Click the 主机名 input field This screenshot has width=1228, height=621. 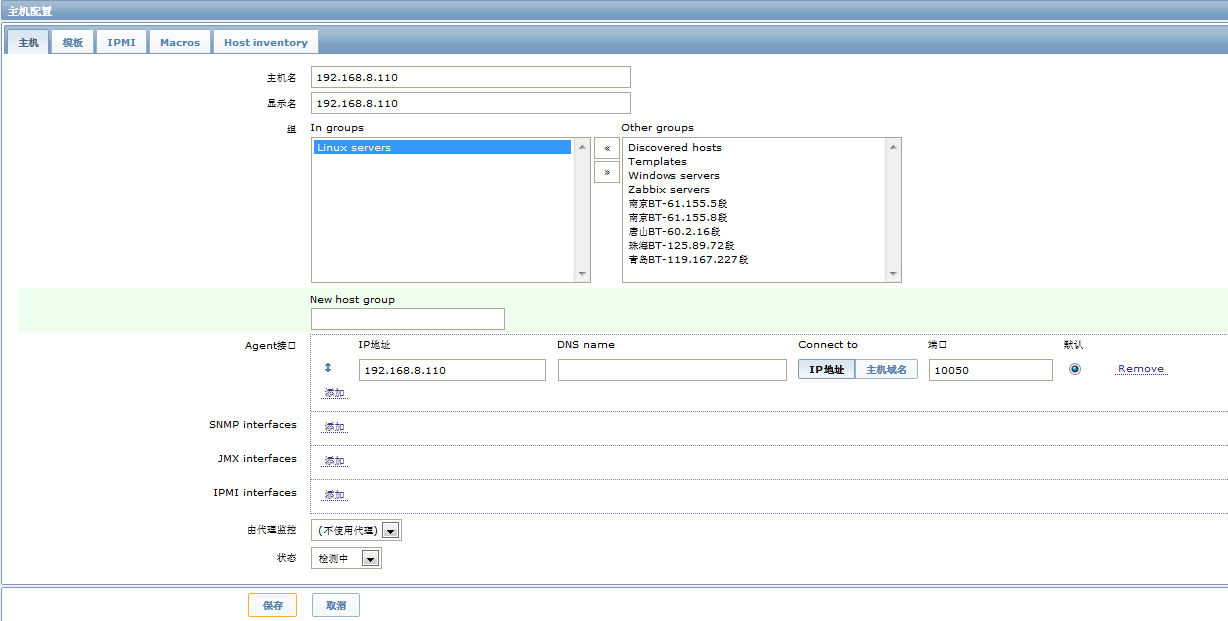(x=471, y=77)
